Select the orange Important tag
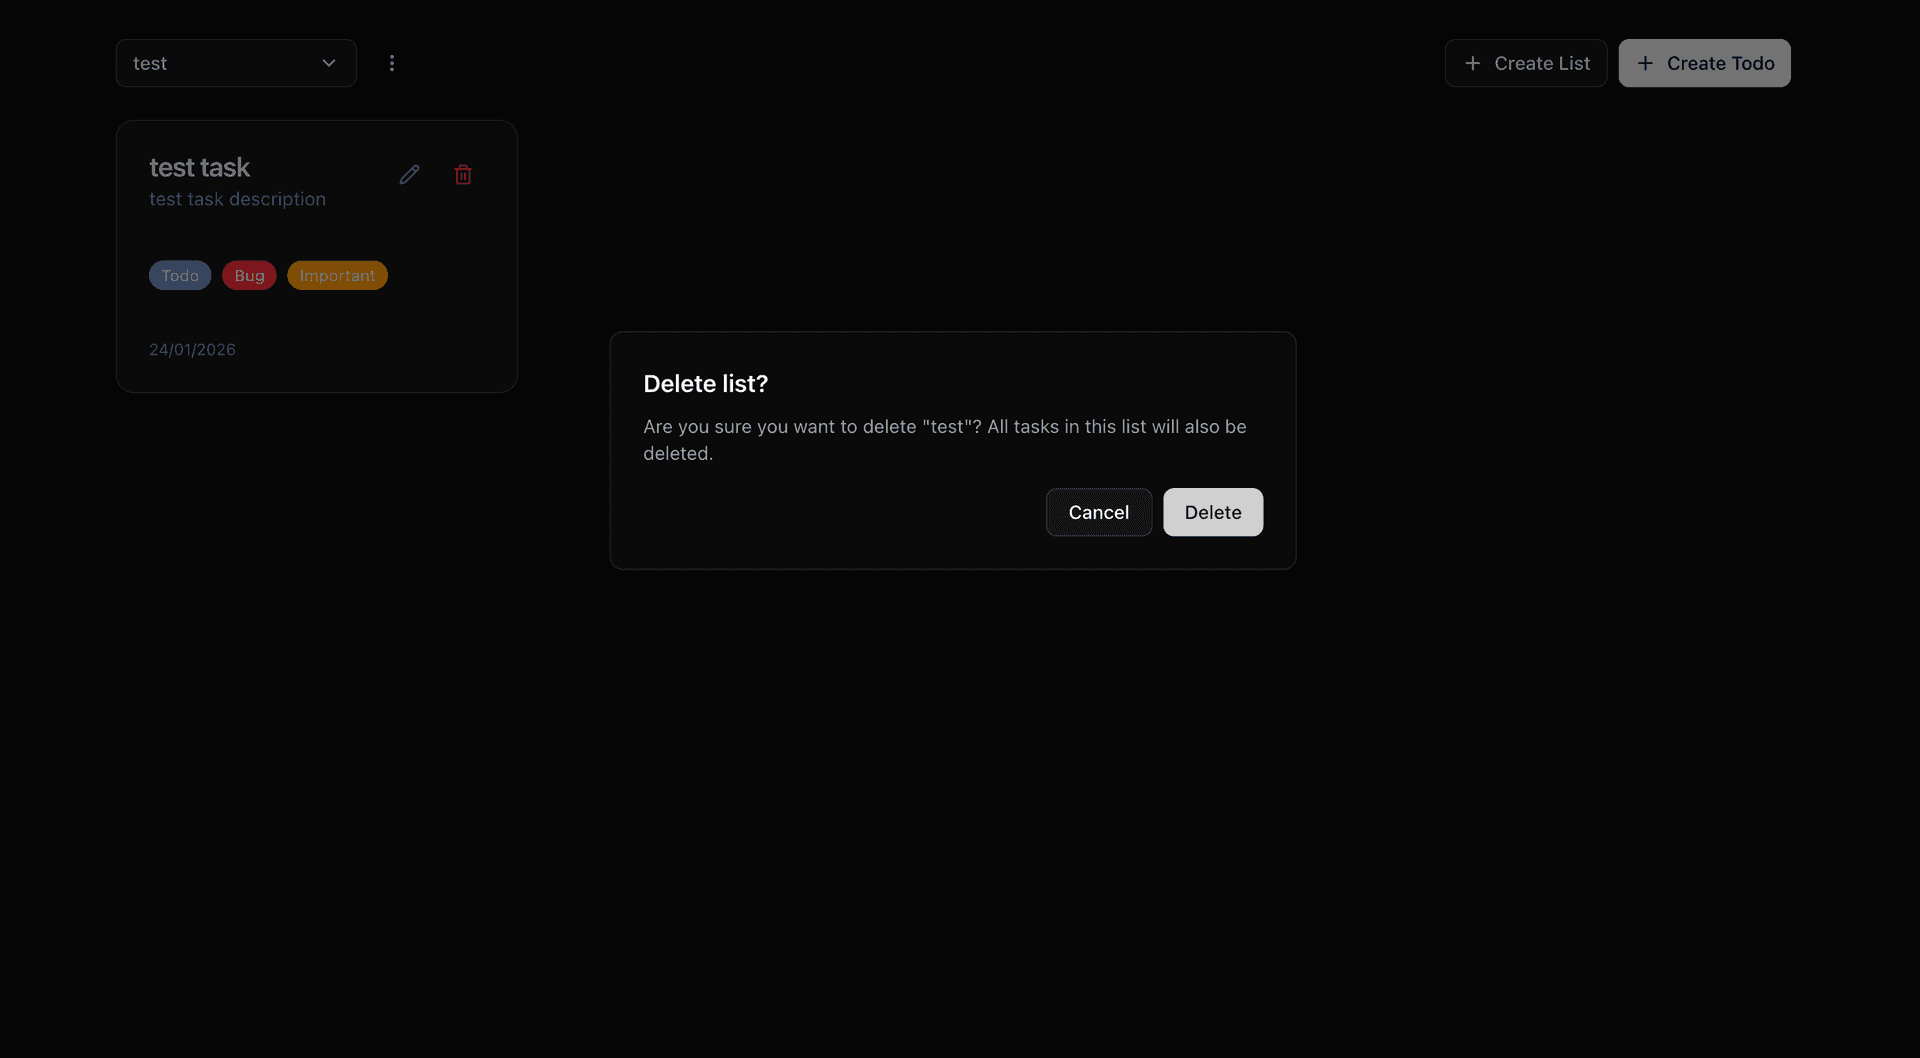This screenshot has width=1920, height=1058. click(x=337, y=275)
